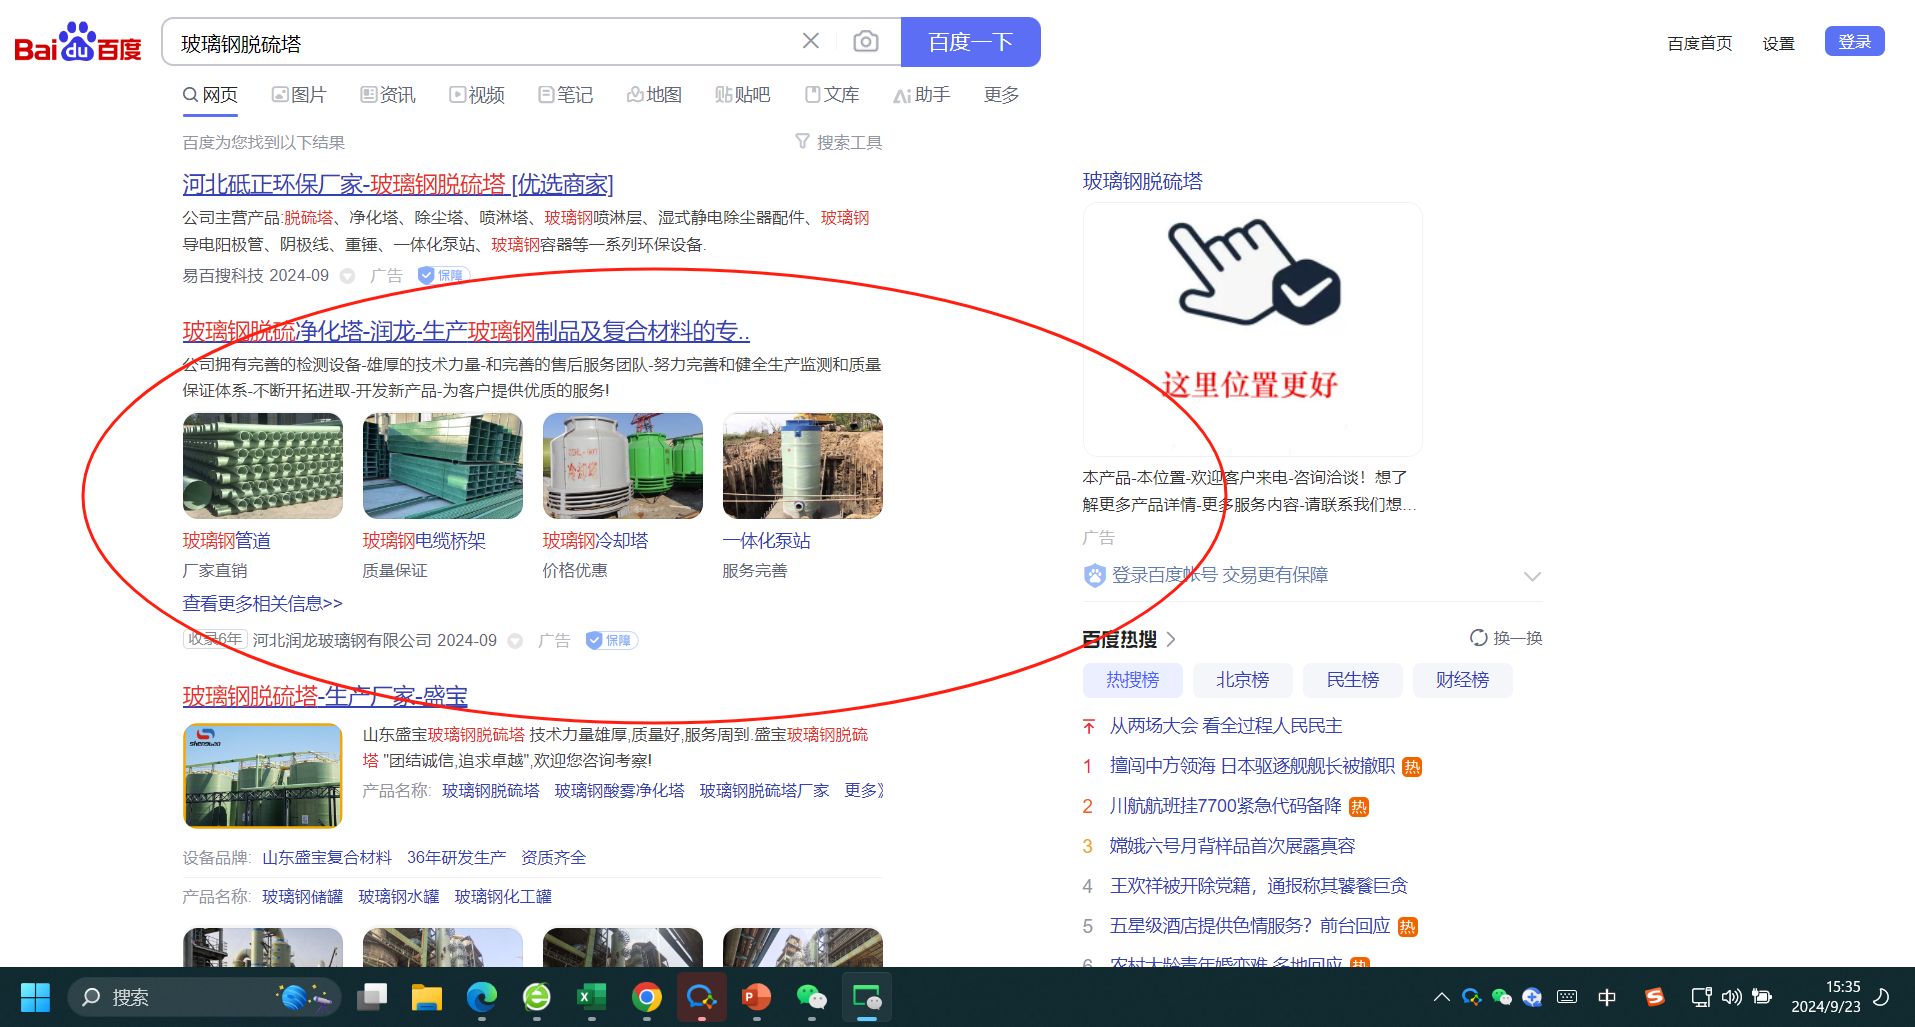This screenshot has width=1915, height=1027.
Task: Switch to the 笔记 search tab
Action: [x=565, y=95]
